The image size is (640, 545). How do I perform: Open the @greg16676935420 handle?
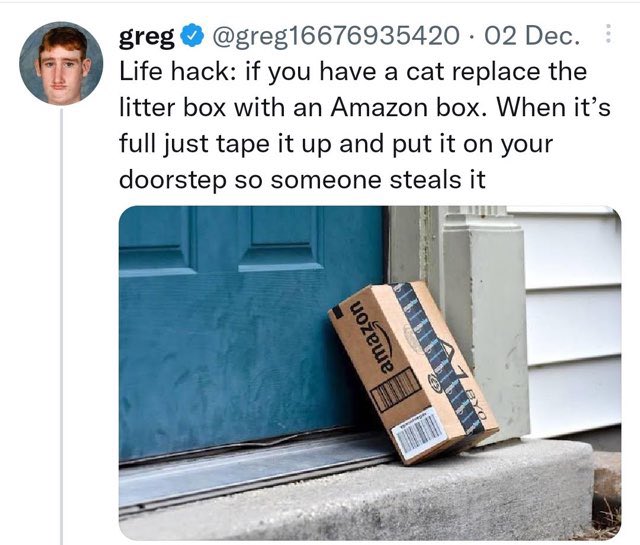[x=333, y=36]
